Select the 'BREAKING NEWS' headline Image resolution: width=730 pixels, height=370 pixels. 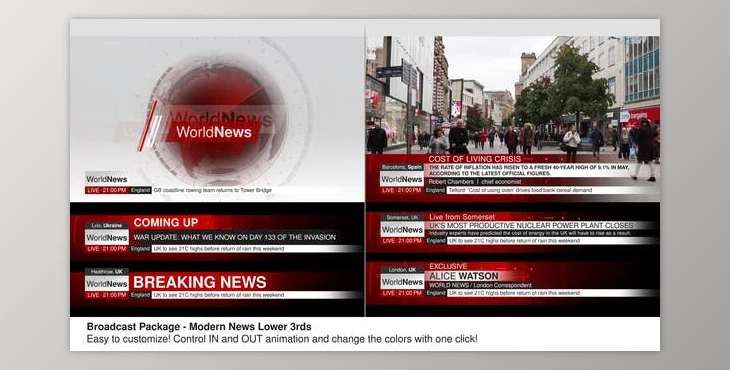point(200,282)
